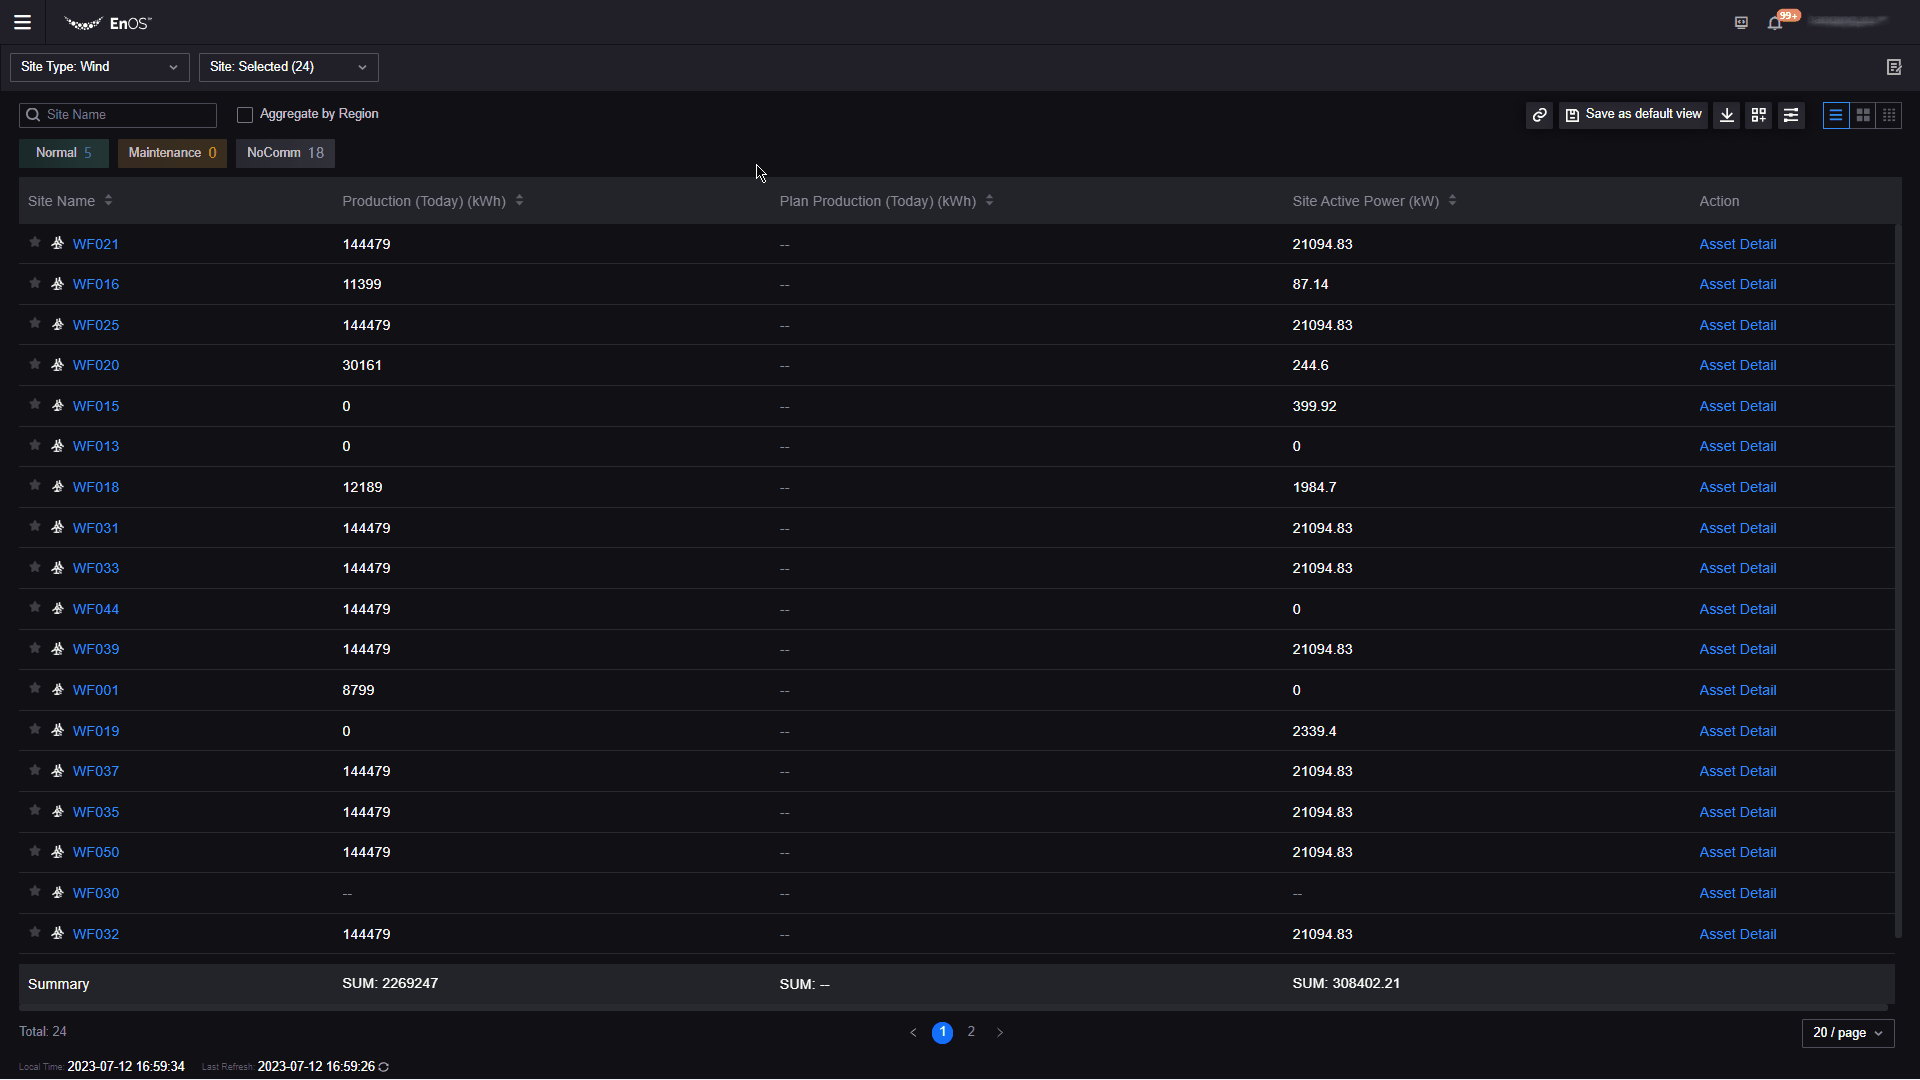Filter by NoComm 18 status tab

285,153
